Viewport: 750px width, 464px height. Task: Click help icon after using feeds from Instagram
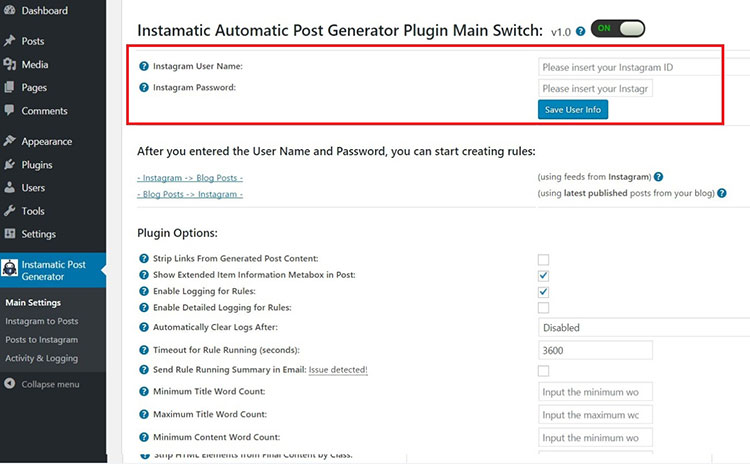coord(658,177)
